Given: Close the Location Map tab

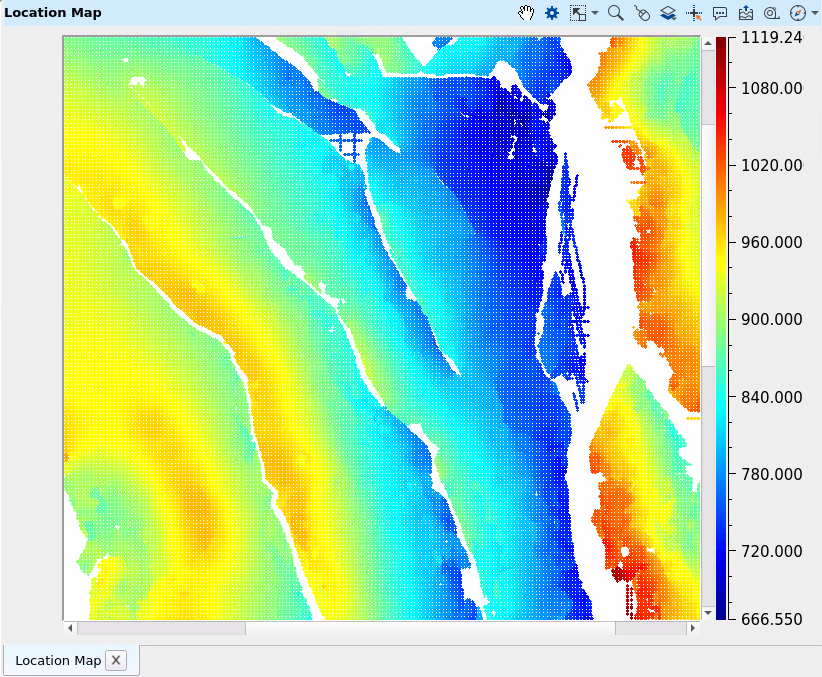Looking at the screenshot, I should coord(116,660).
